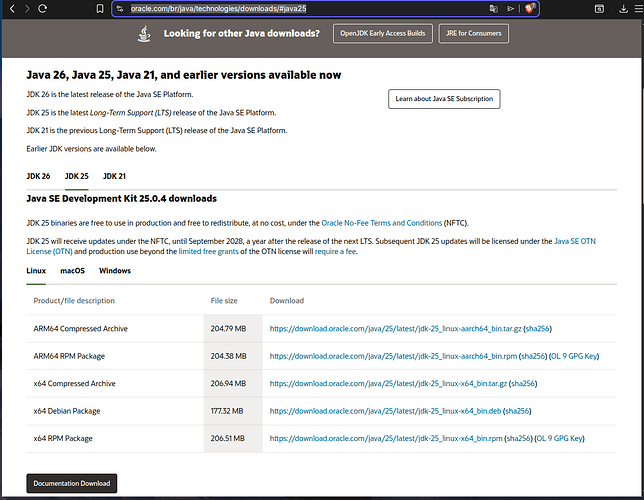Click the ARM64 Compressed Archive row label
This screenshot has height=500, width=644.
[x=80, y=329]
